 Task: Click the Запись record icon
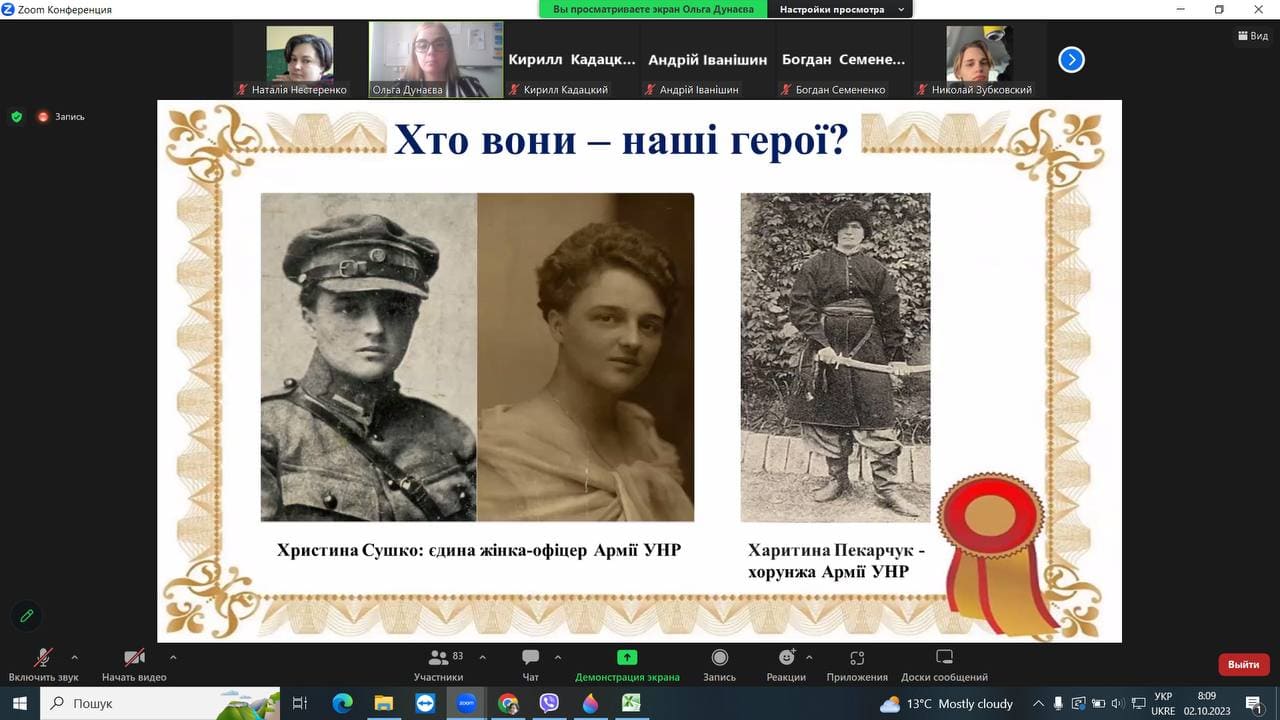click(x=719, y=657)
